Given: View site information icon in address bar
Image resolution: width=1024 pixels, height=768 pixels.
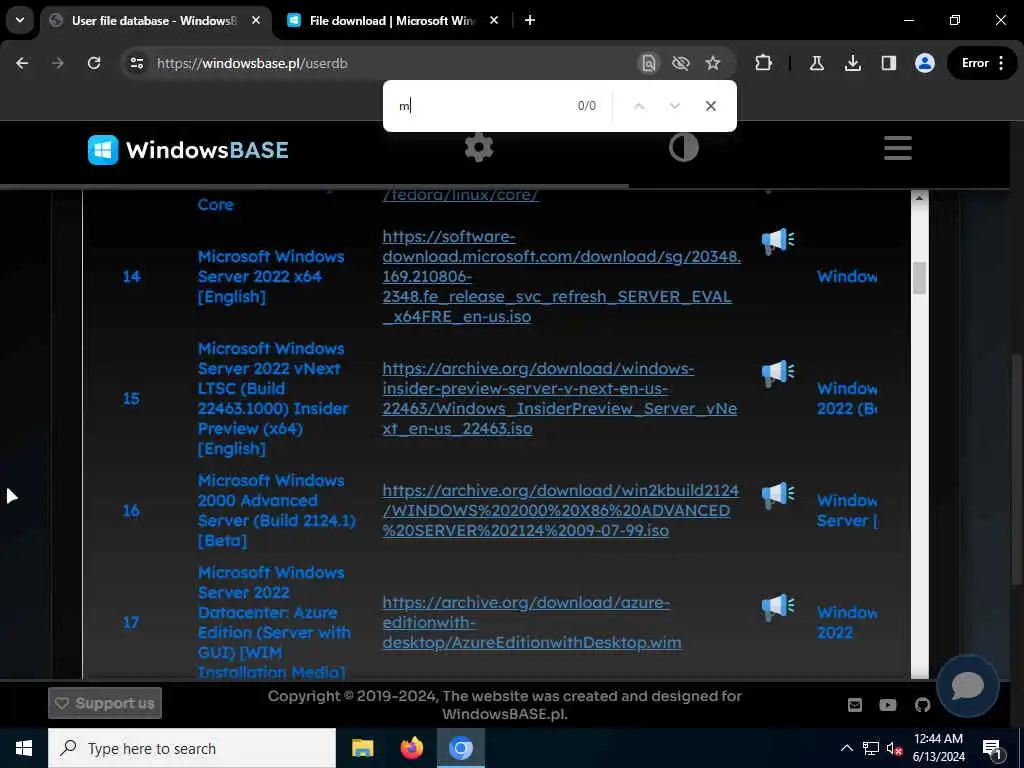Looking at the screenshot, I should click(136, 63).
